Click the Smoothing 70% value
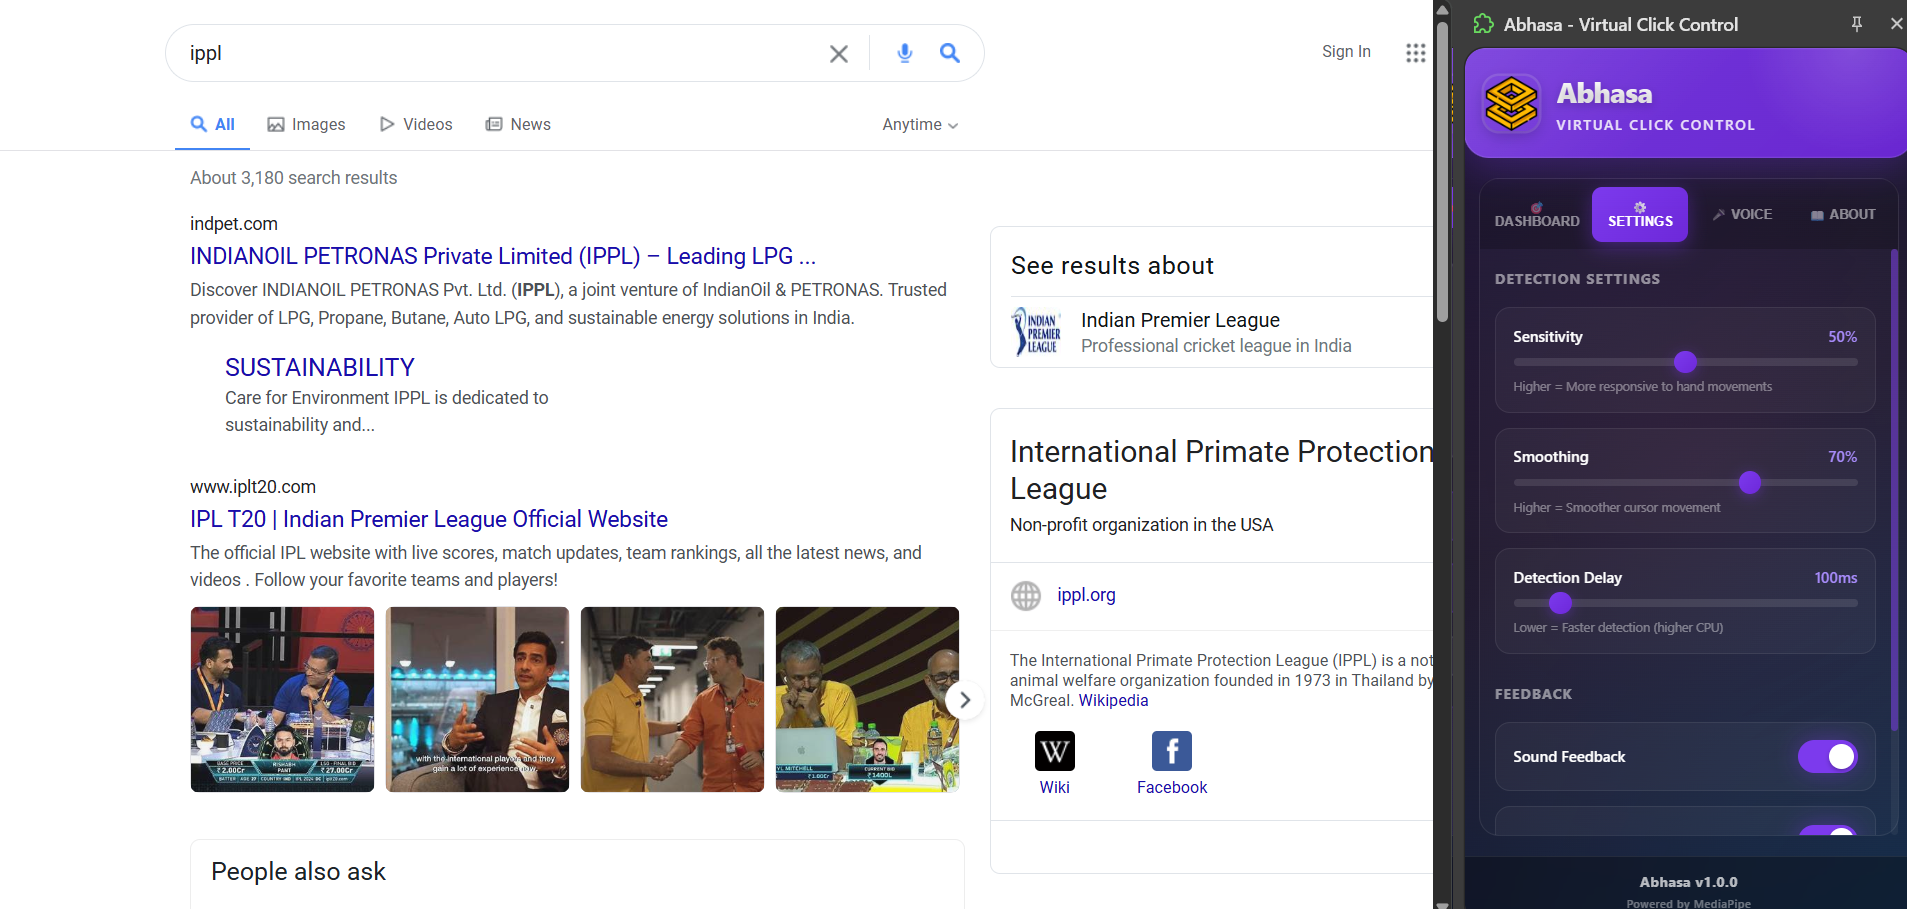This screenshot has width=1907, height=909. pyautogui.click(x=1842, y=457)
